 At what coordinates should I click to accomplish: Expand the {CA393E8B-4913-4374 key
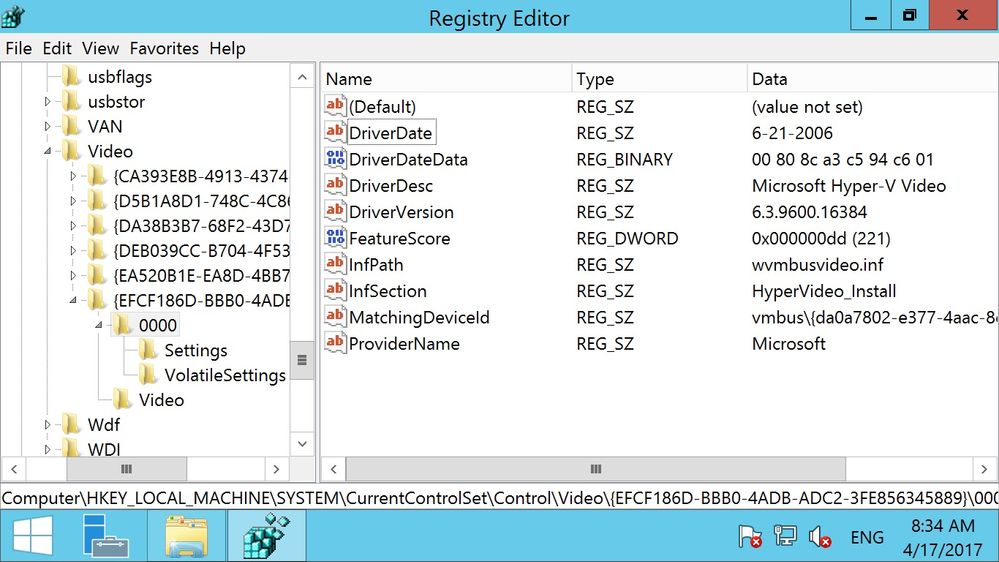[x=73, y=176]
